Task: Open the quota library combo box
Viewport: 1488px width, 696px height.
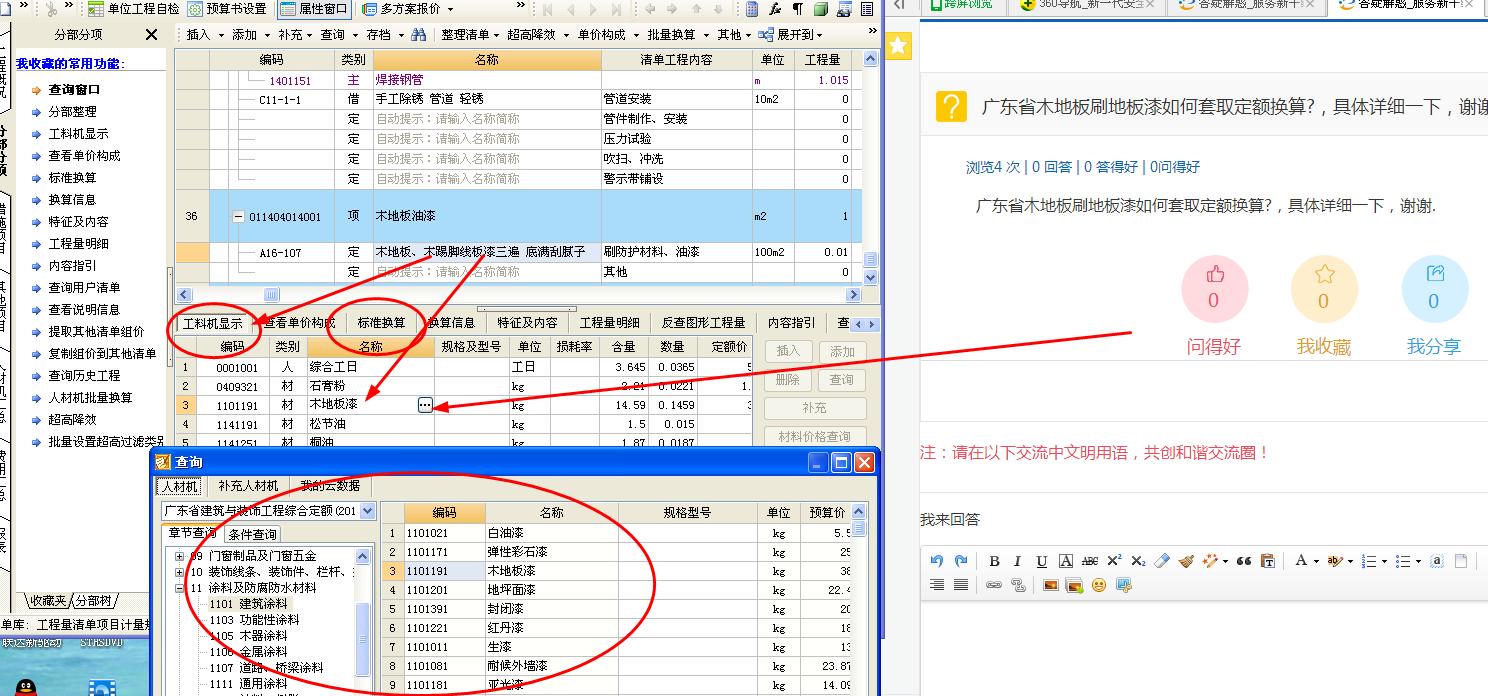Action: [x=268, y=511]
